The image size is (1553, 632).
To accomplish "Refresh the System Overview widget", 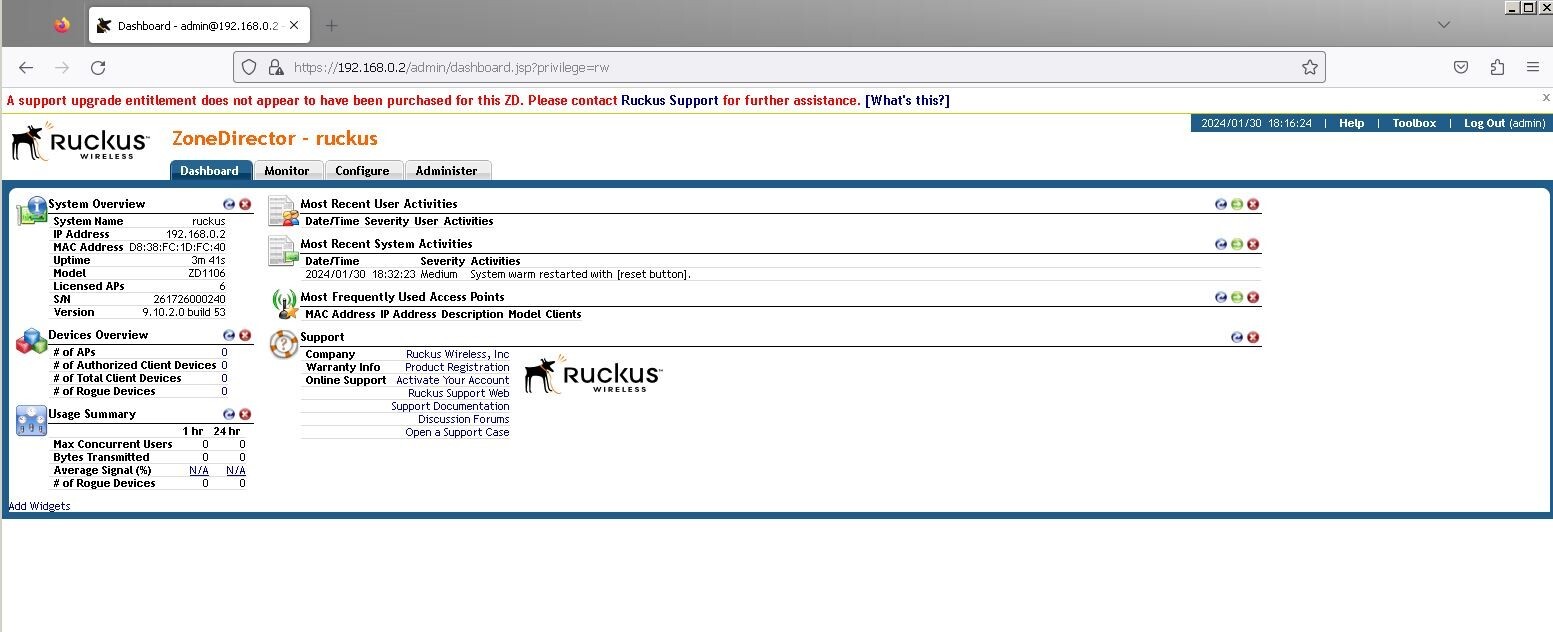I will click(229, 204).
